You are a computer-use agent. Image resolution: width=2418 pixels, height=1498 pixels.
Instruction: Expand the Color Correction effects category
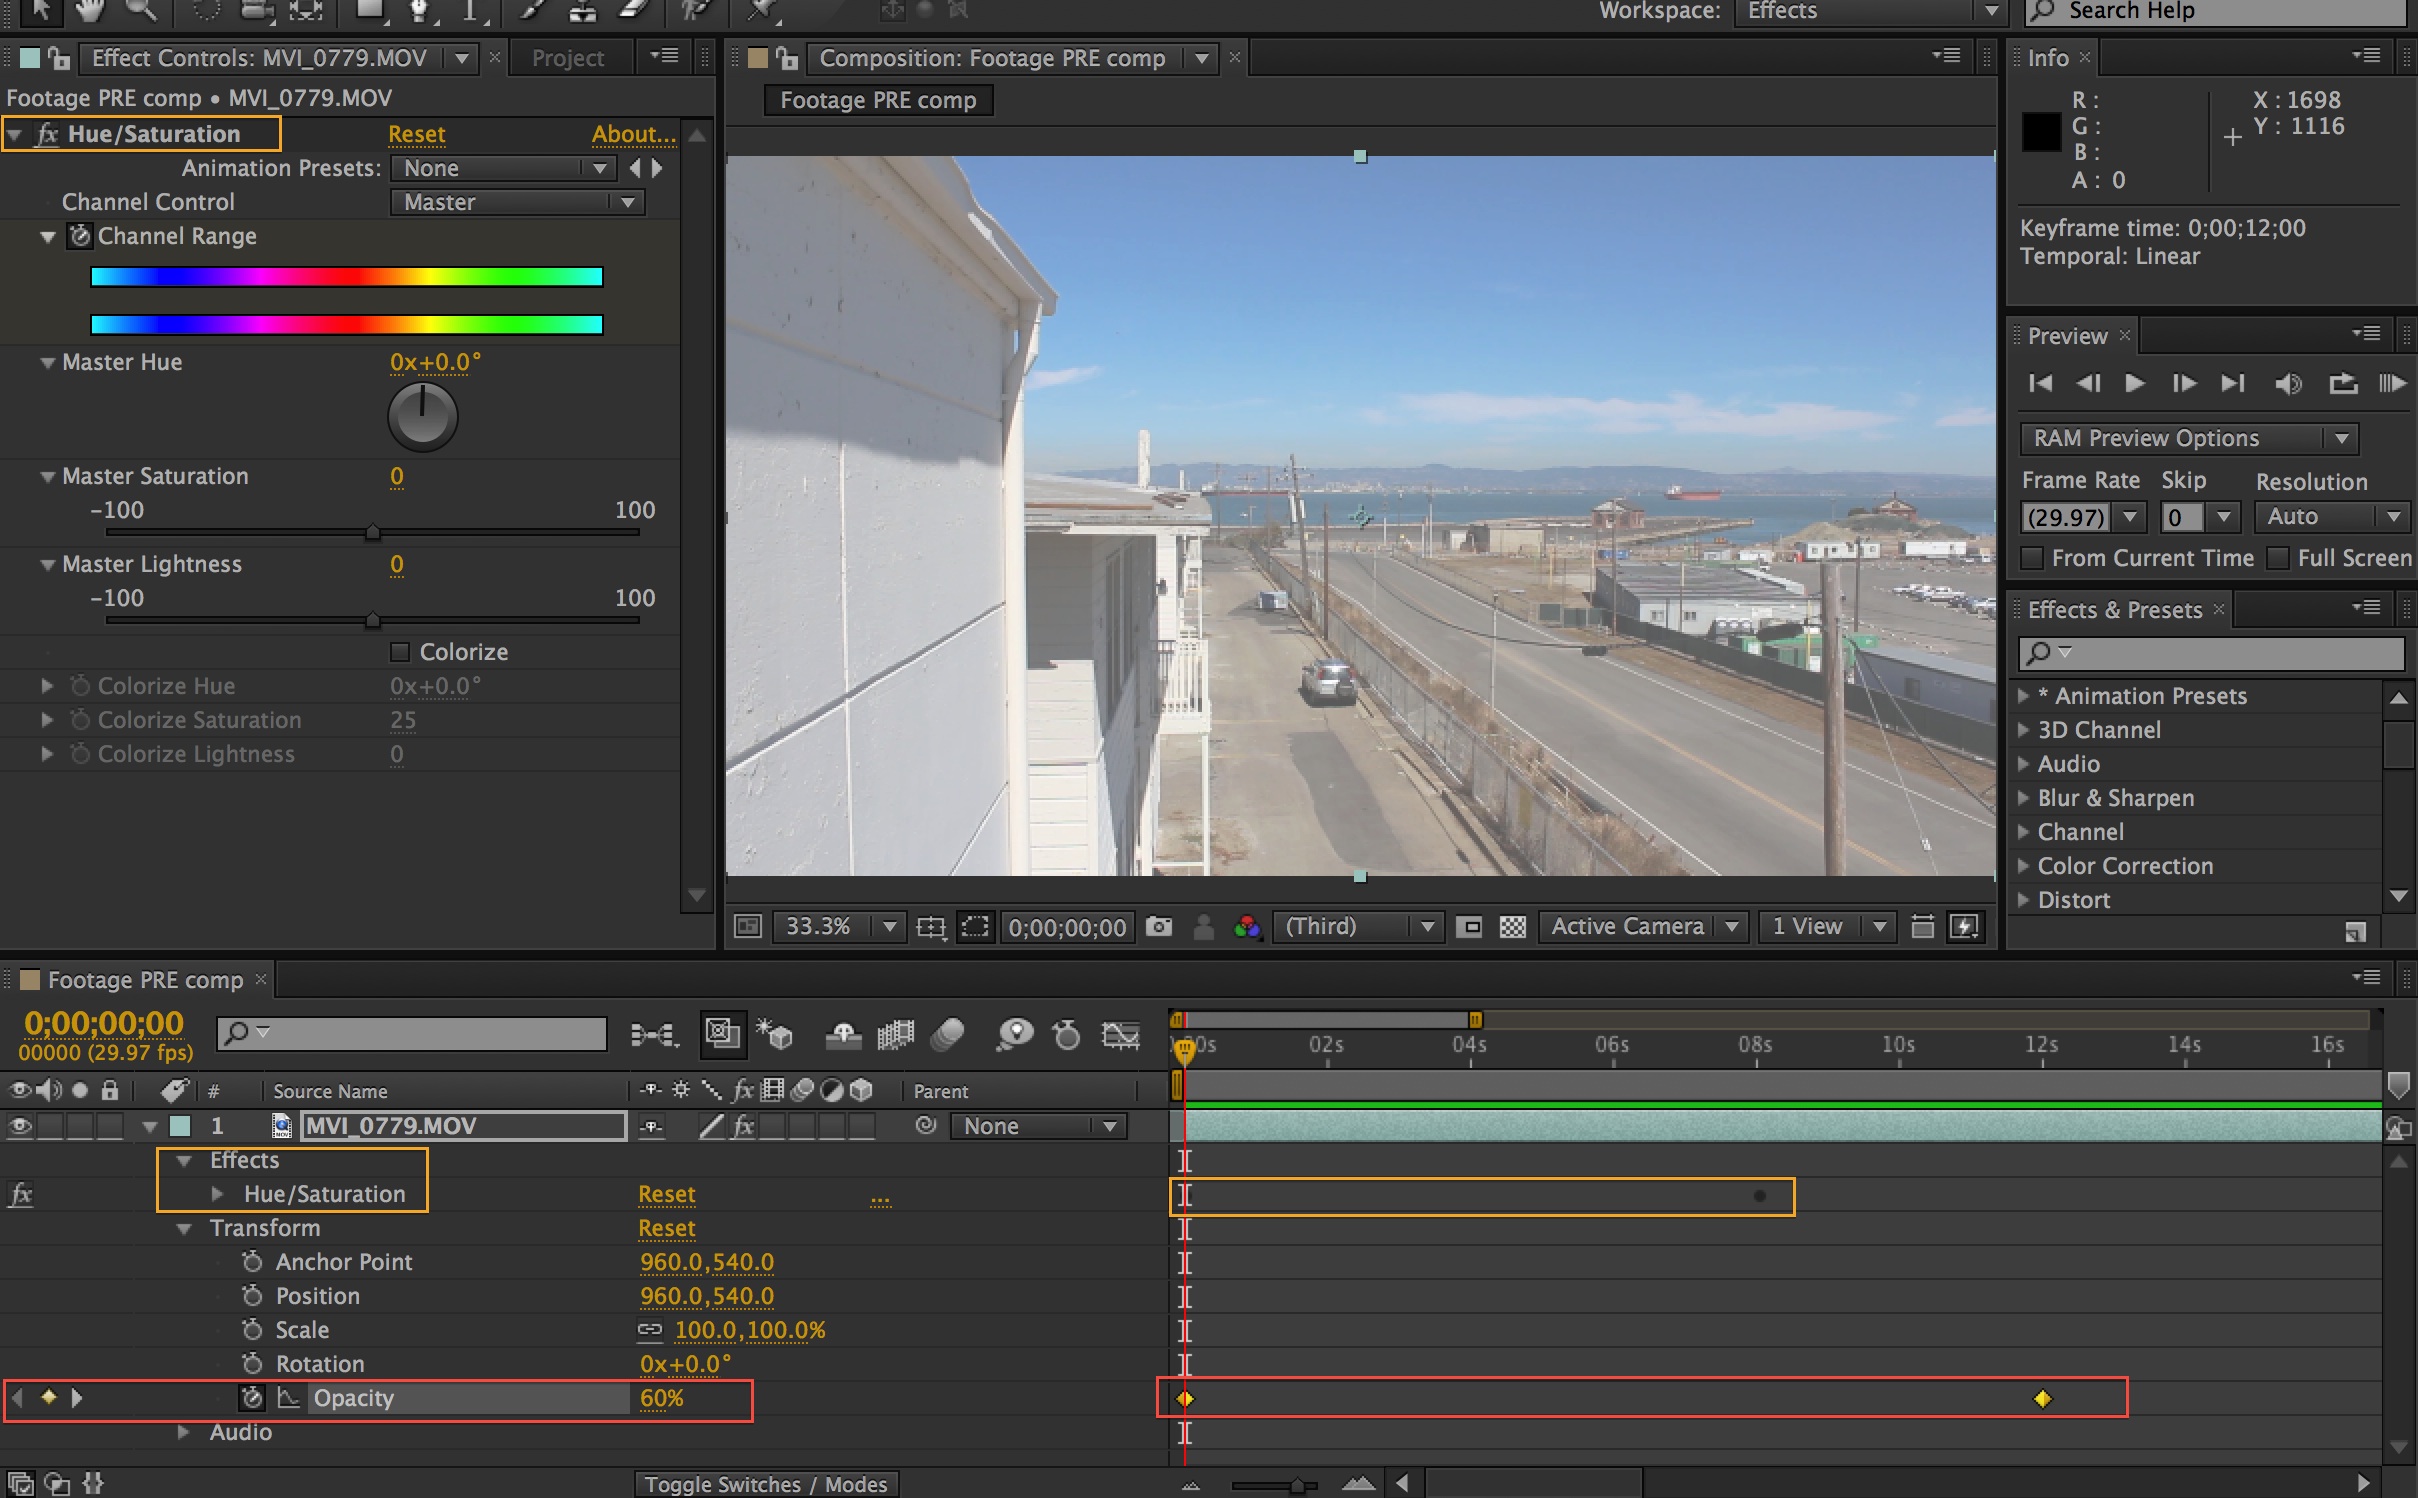(x=2023, y=866)
